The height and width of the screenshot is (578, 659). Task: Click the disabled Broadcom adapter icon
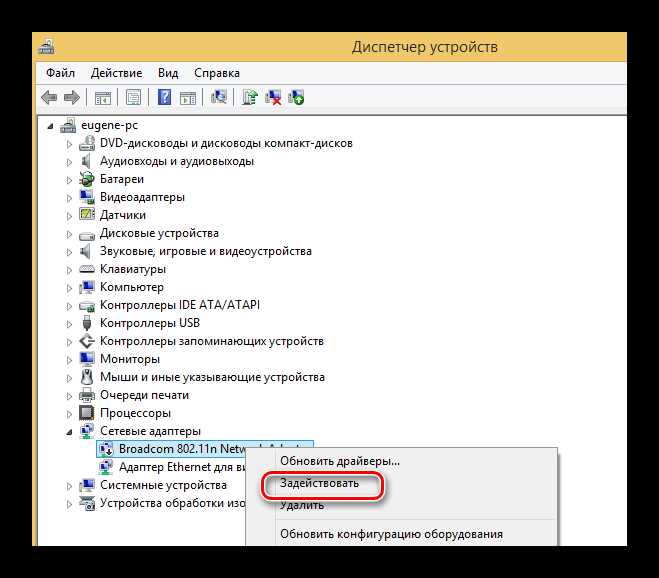(x=105, y=449)
